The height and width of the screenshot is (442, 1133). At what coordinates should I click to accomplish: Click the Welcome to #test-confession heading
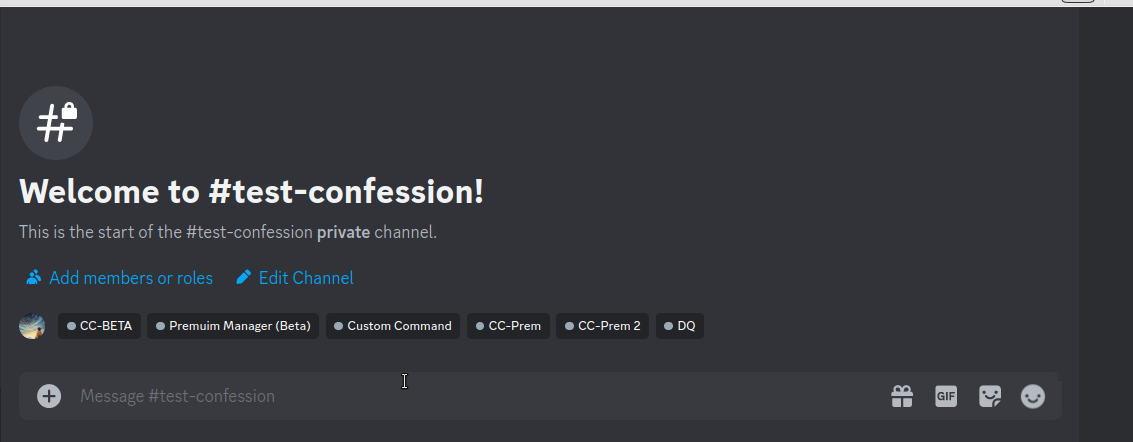(251, 192)
